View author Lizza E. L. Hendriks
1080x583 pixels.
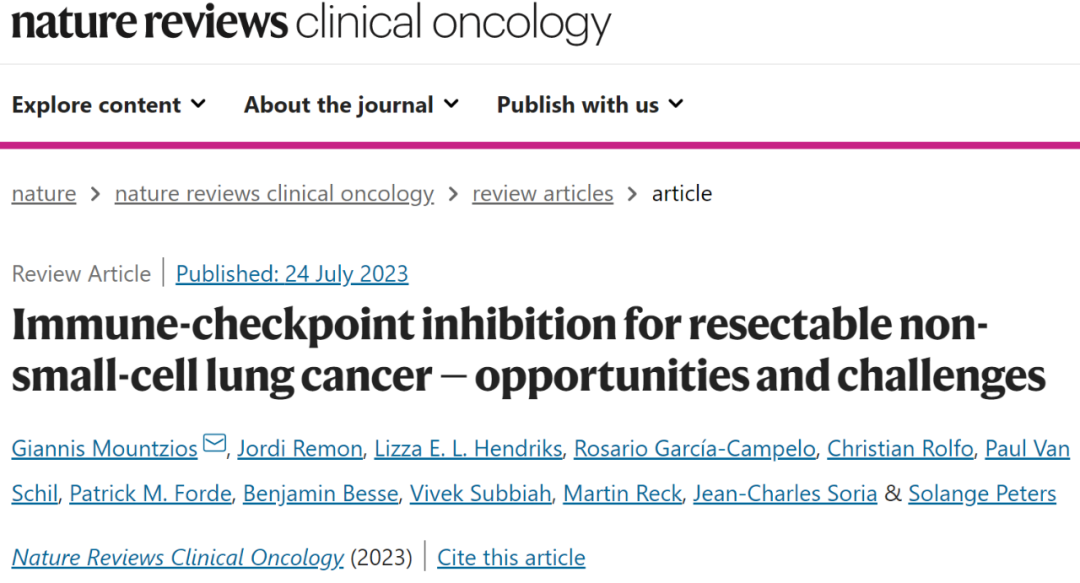click(x=468, y=449)
